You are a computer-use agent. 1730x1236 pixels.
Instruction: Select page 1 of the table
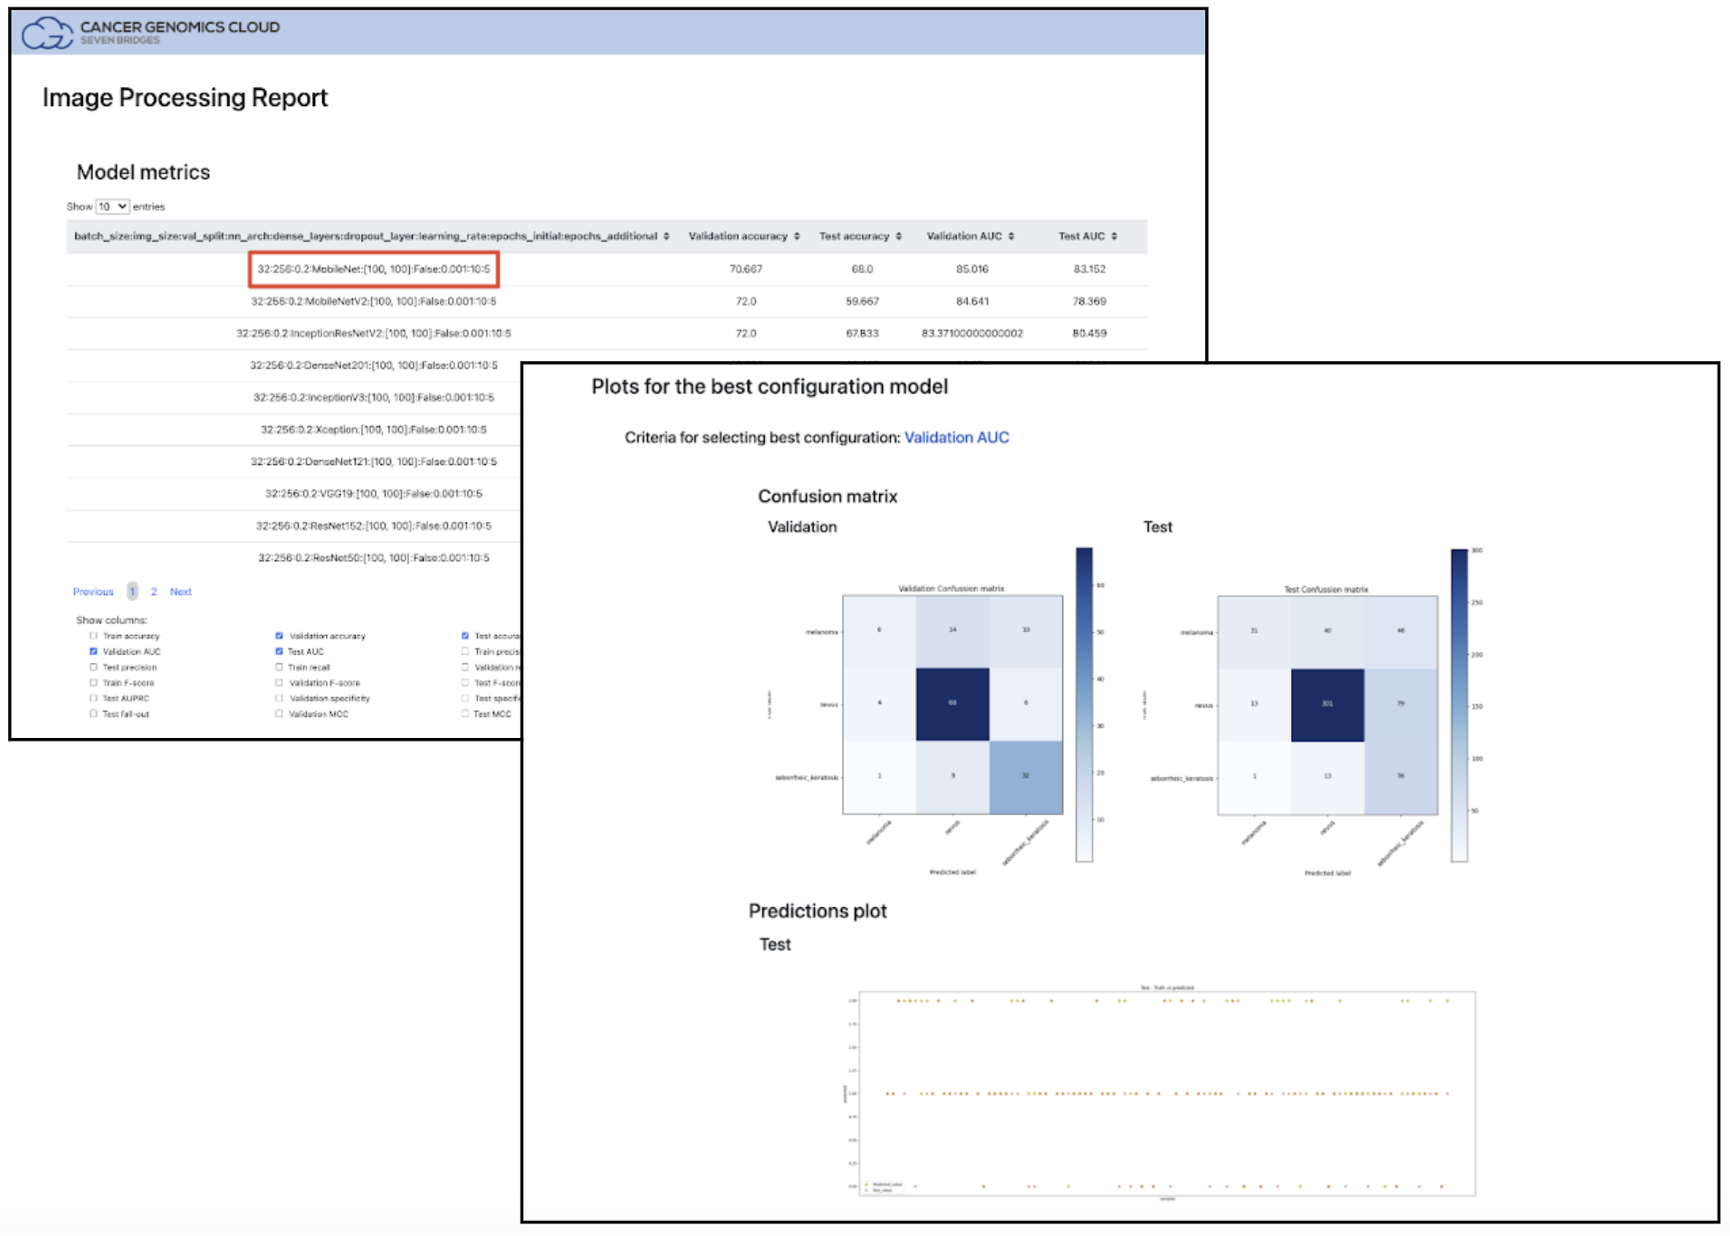[x=131, y=591]
